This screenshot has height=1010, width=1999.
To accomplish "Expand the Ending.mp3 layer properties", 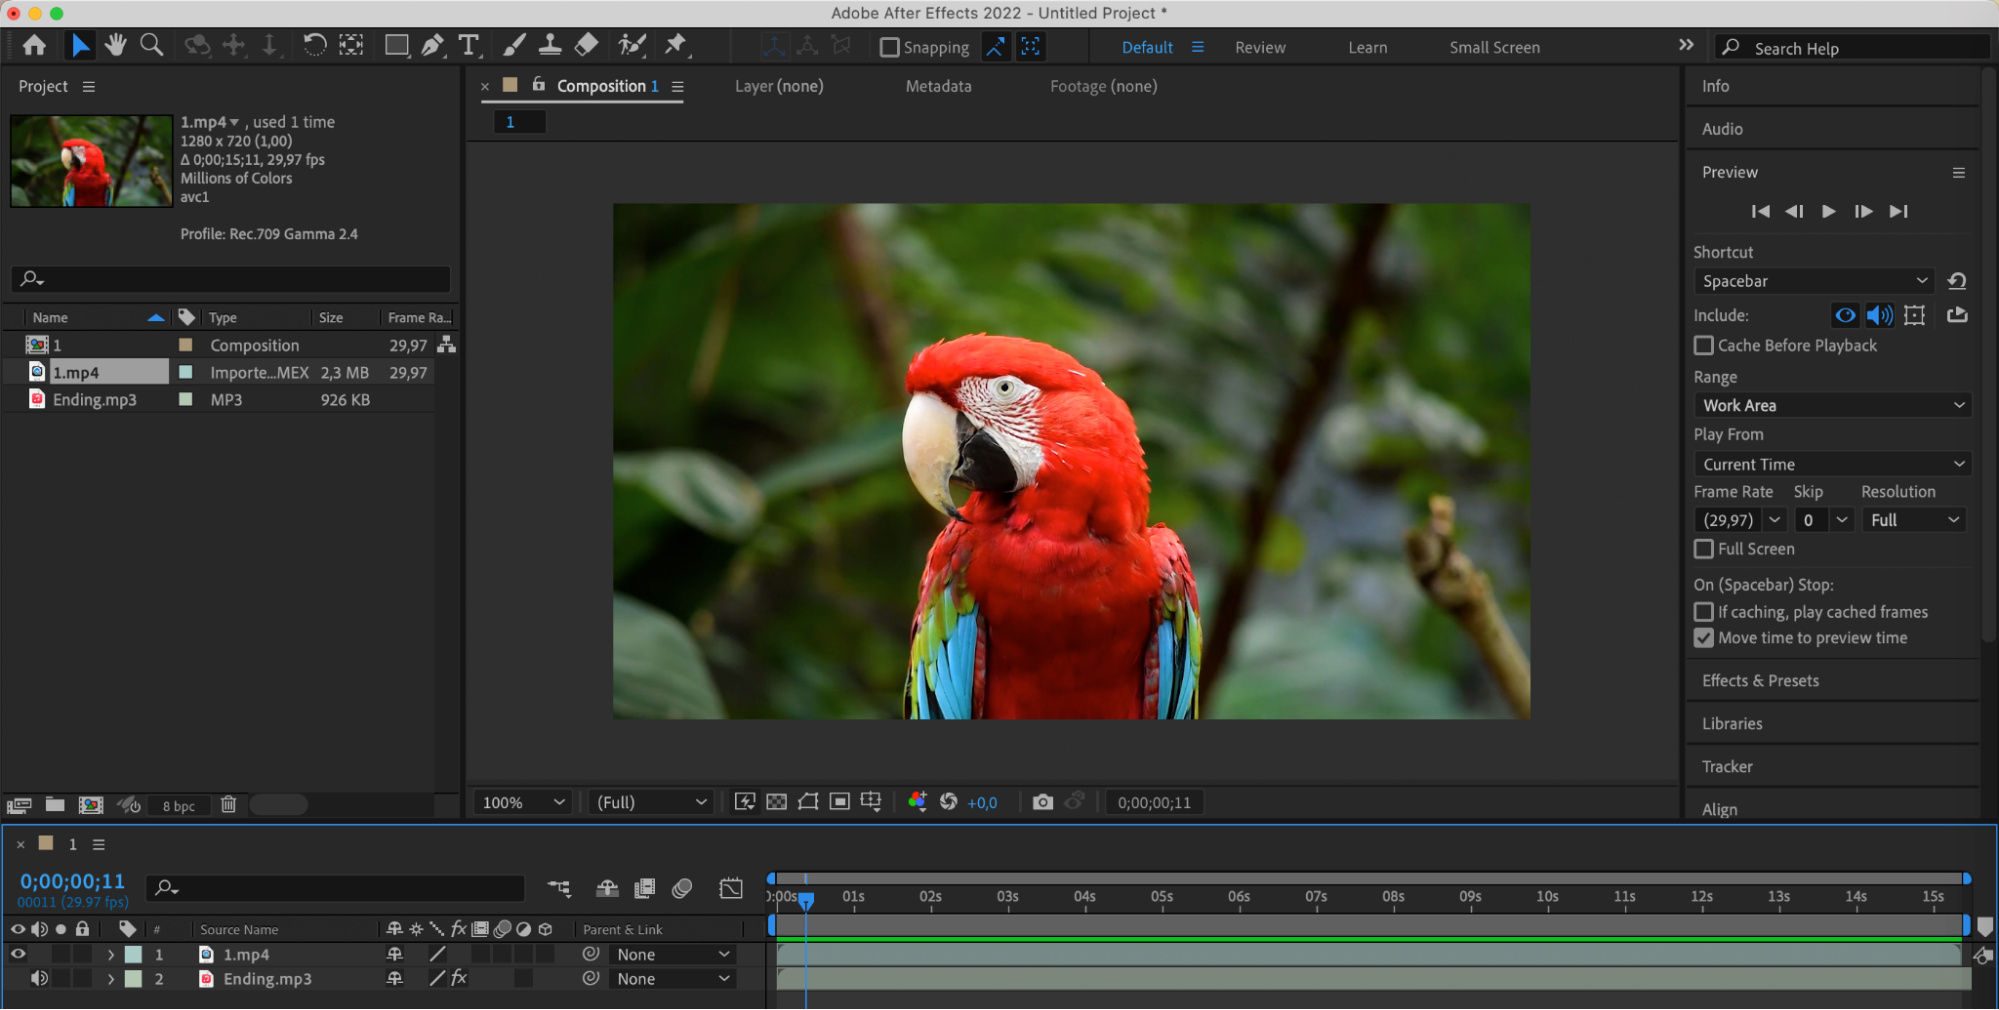I will [x=111, y=979].
